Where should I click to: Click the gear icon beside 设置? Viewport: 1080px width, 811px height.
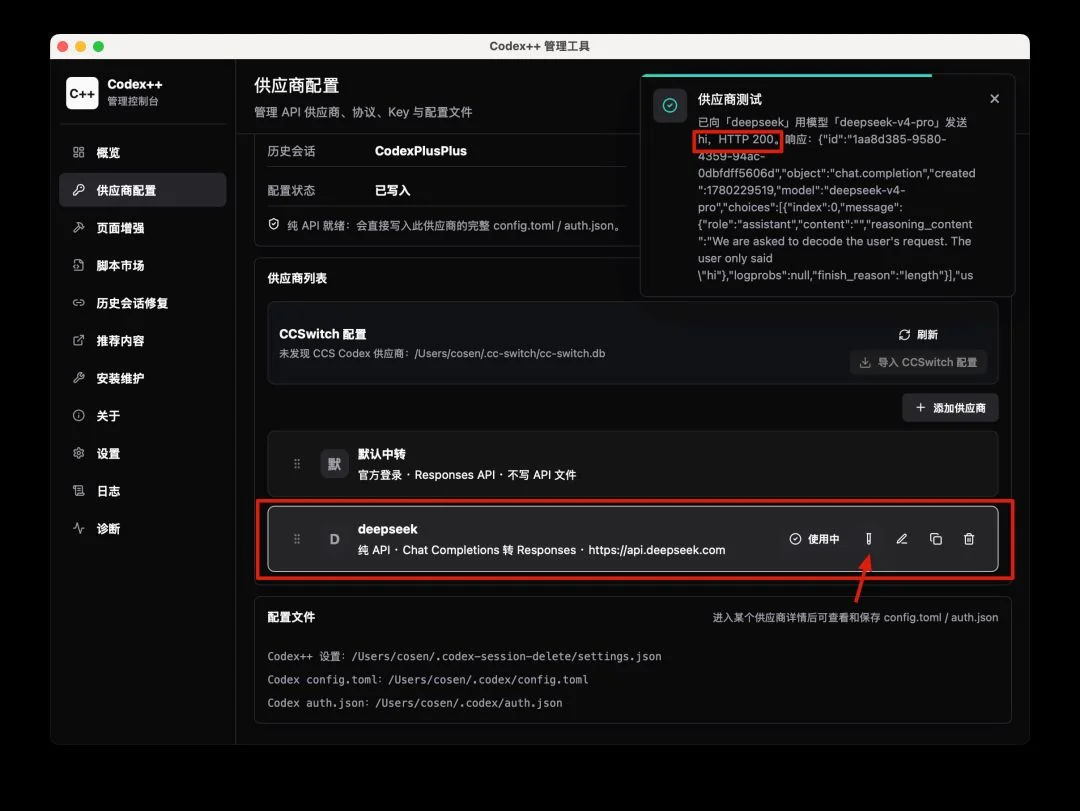(x=79, y=453)
